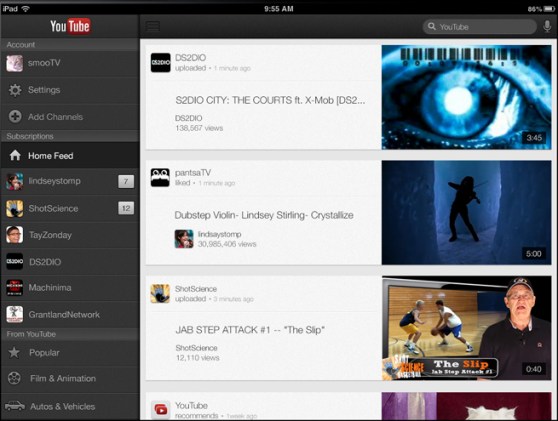558x421 pixels.
Task: Click ShotScience unread badge 12
Action: (126, 208)
